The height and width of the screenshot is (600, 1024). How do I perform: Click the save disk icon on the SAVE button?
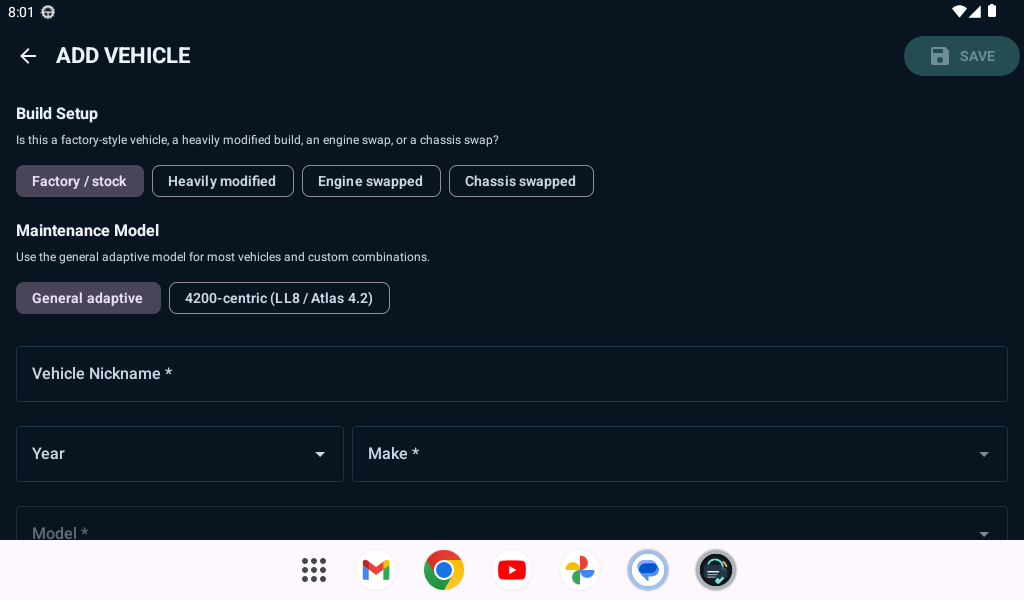[x=938, y=56]
